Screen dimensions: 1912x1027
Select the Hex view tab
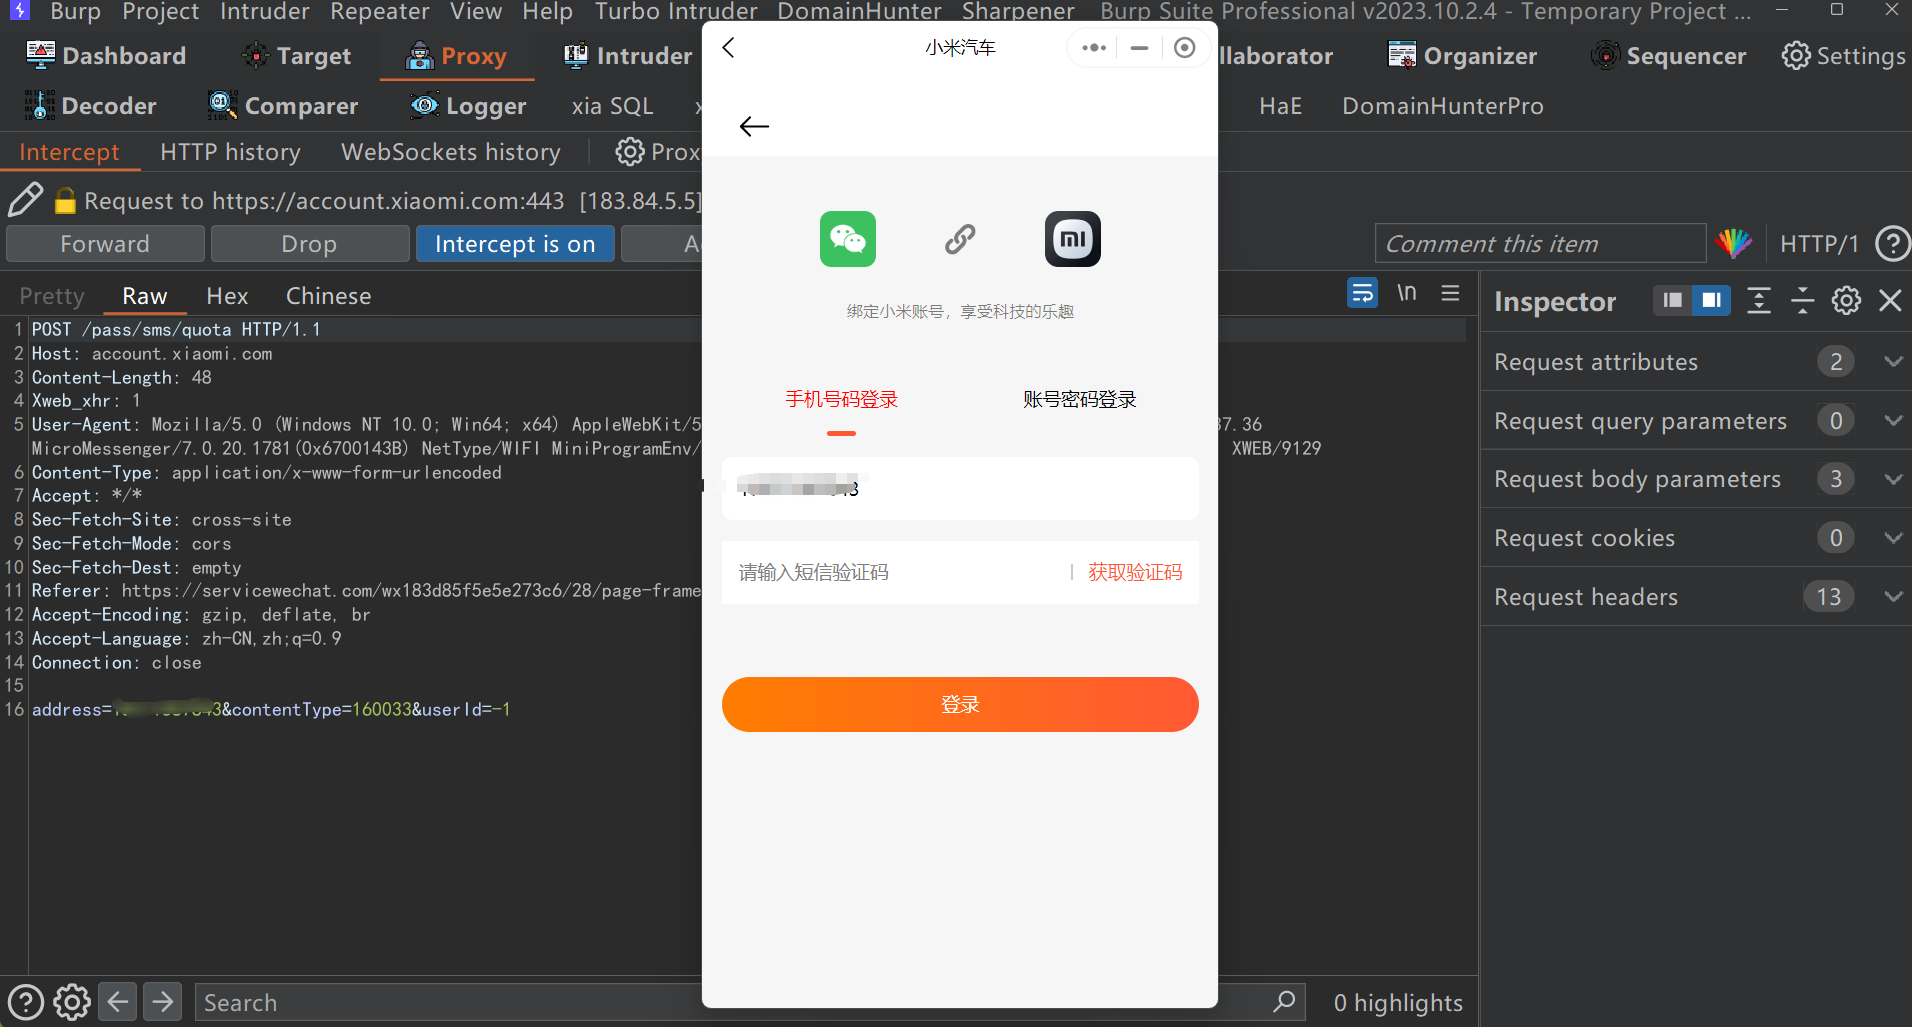pos(227,296)
